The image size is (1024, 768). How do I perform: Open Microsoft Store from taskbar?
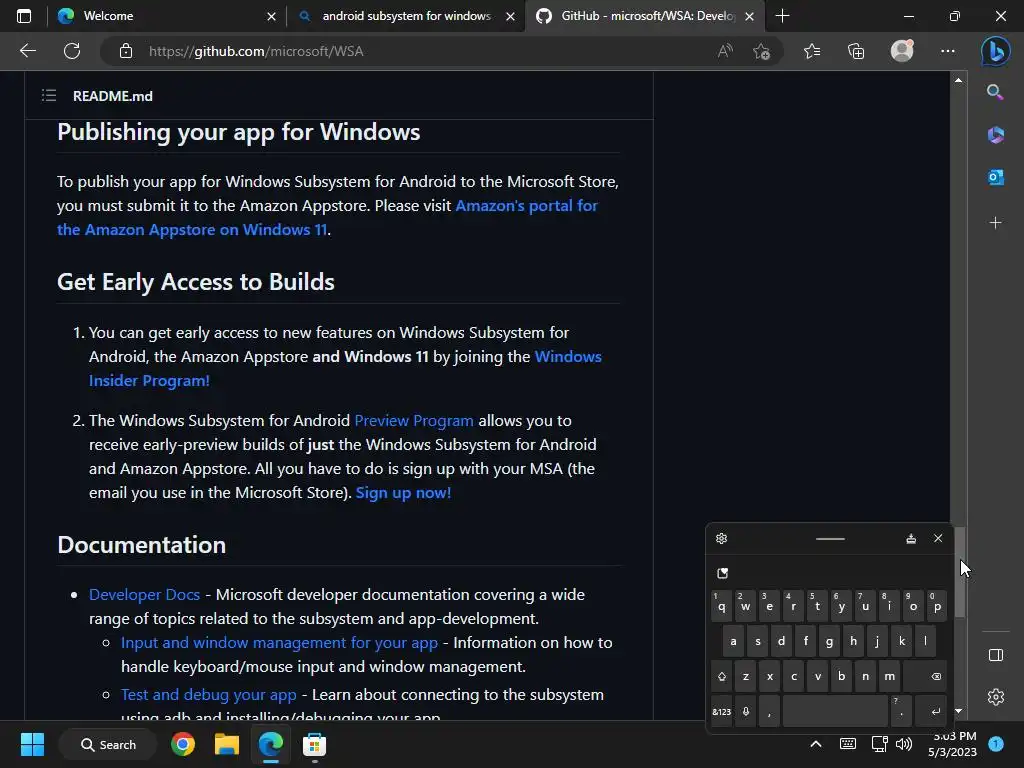(x=314, y=744)
